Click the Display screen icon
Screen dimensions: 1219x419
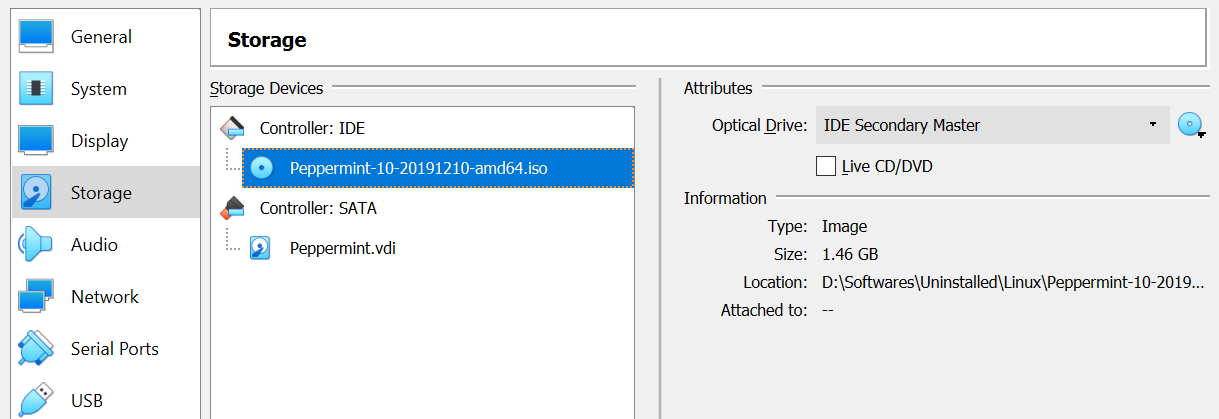coord(36,141)
